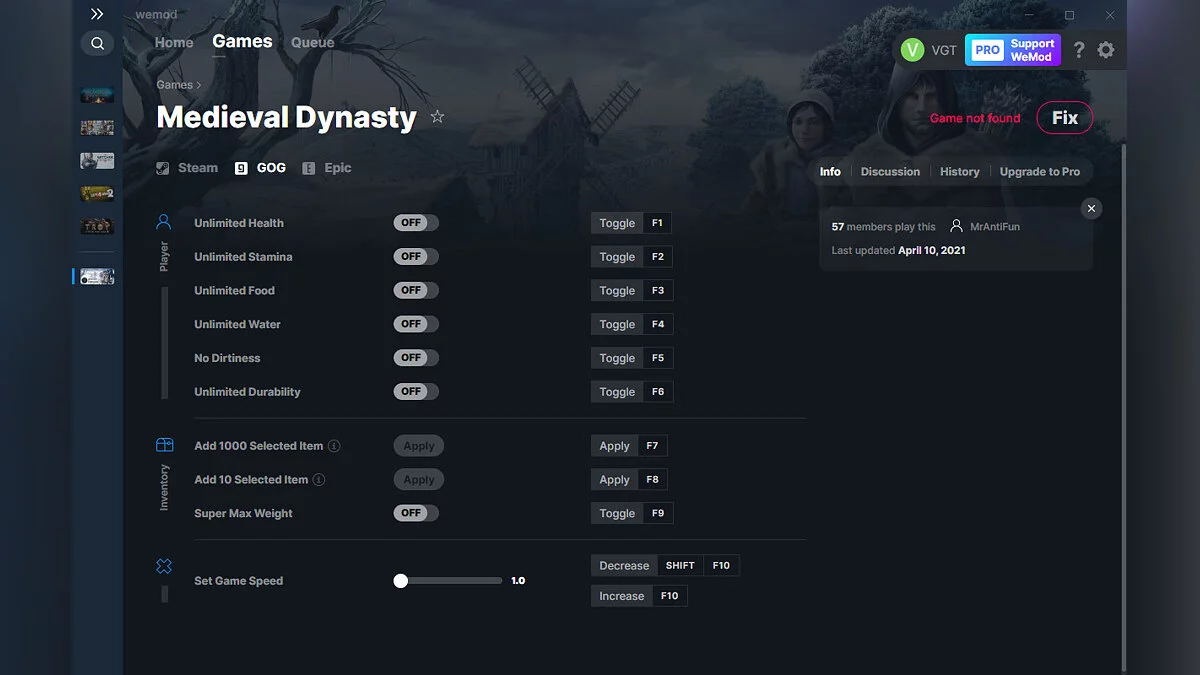The height and width of the screenshot is (675, 1200).
Task: Open search in the left sidebar
Action: [x=97, y=43]
